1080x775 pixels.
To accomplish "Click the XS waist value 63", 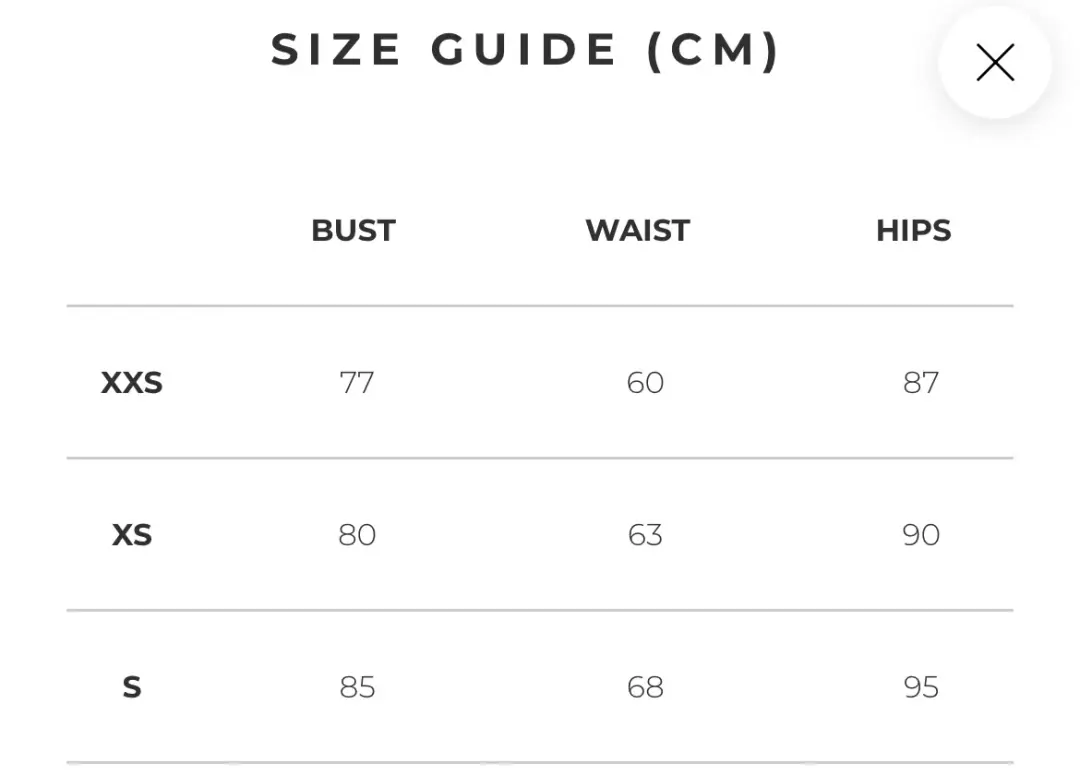I will (645, 535).
